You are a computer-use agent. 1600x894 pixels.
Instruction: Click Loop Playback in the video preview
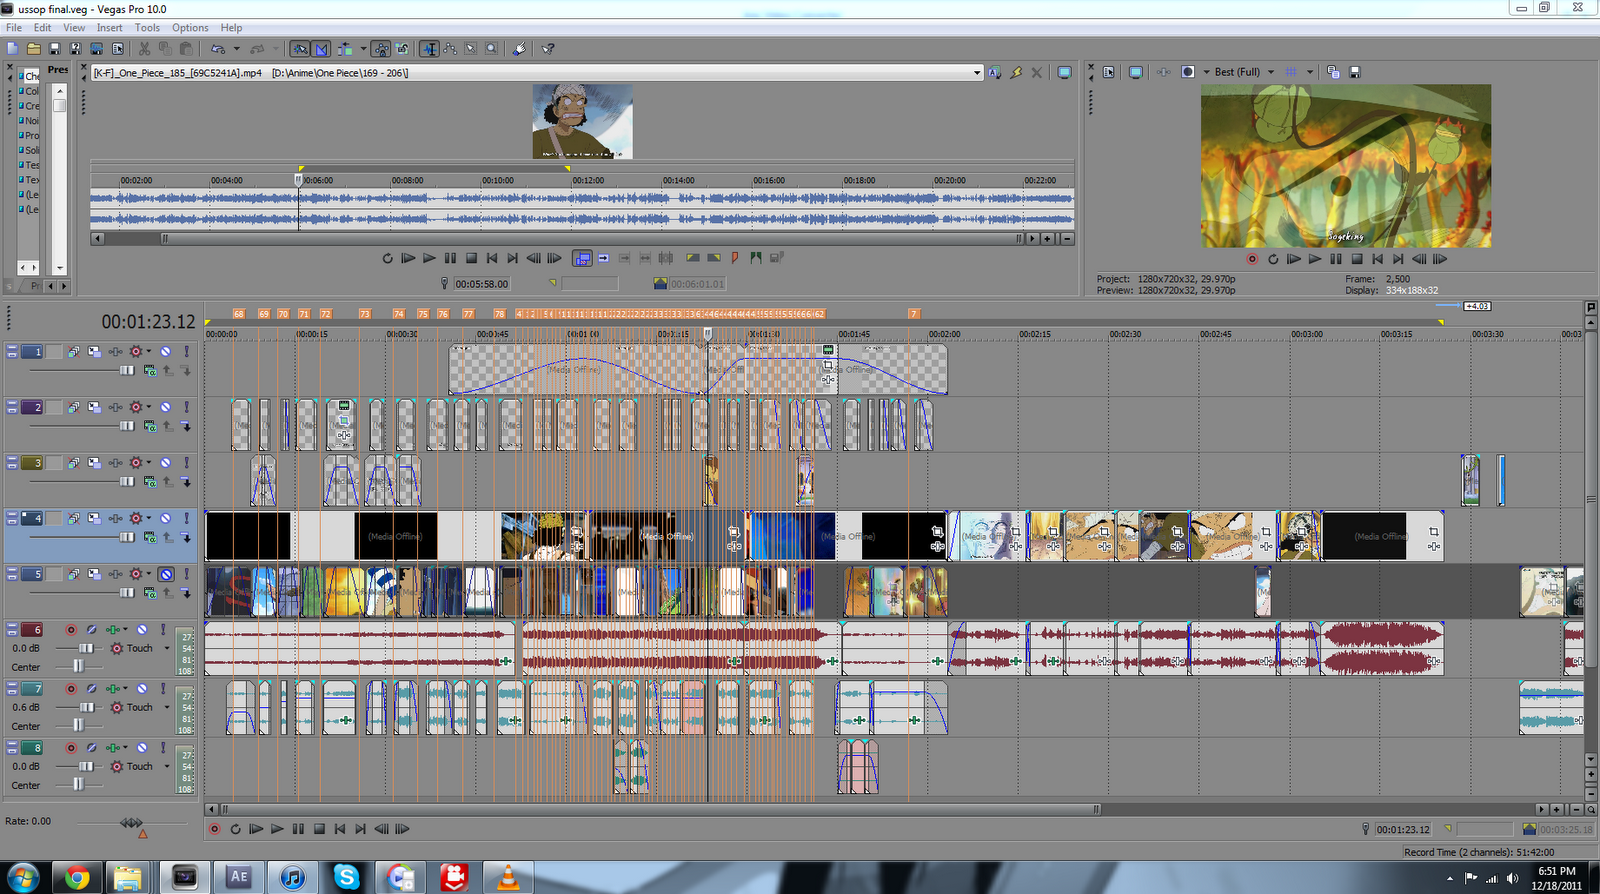1273,259
